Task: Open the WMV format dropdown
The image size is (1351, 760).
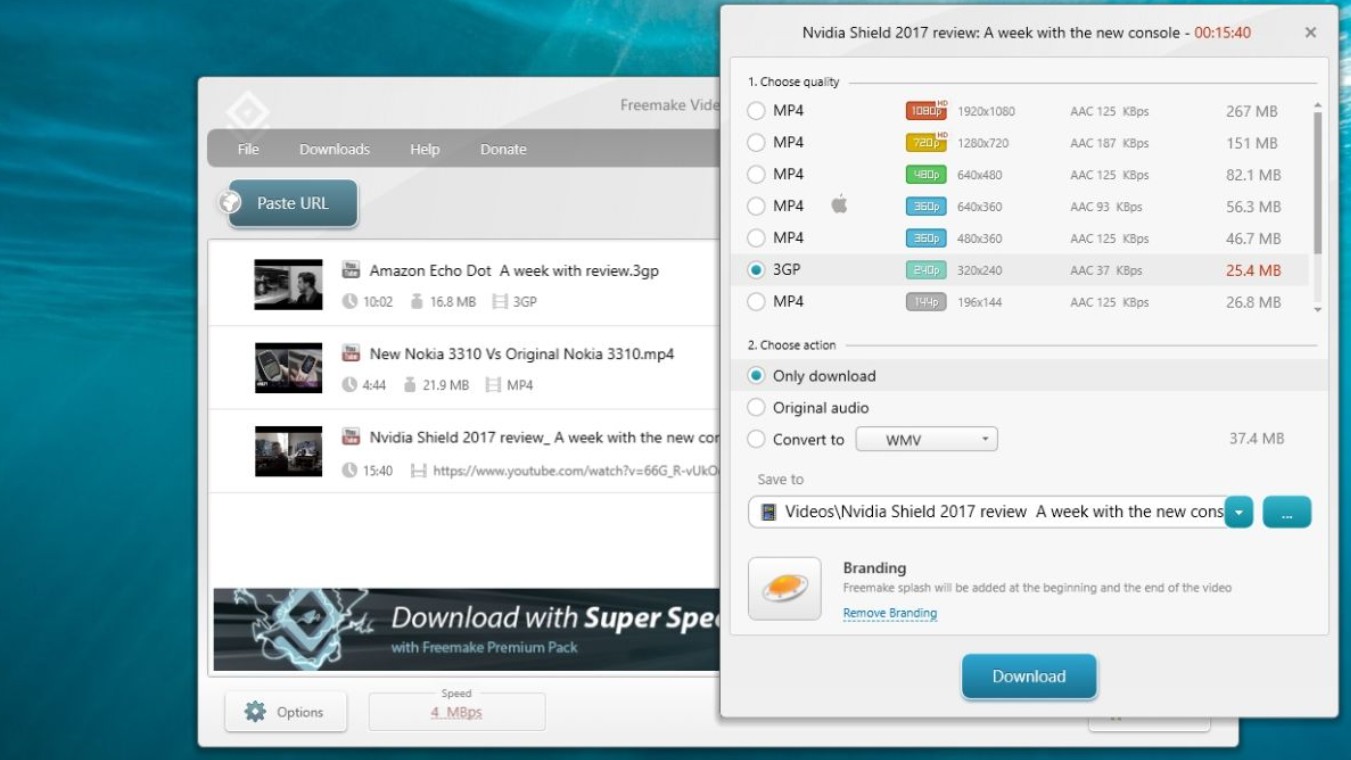Action: tap(926, 439)
